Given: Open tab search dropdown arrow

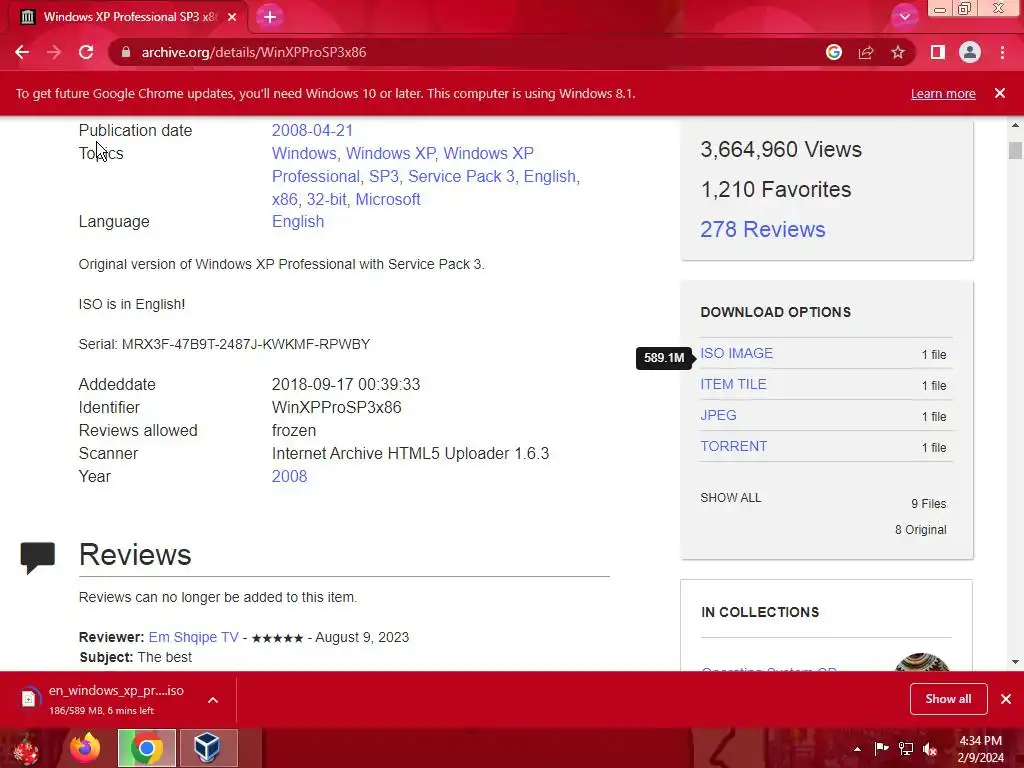Looking at the screenshot, I should click(904, 17).
